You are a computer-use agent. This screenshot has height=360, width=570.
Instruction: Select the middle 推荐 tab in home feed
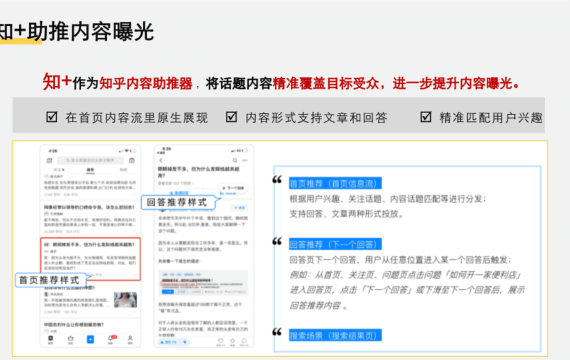90,170
